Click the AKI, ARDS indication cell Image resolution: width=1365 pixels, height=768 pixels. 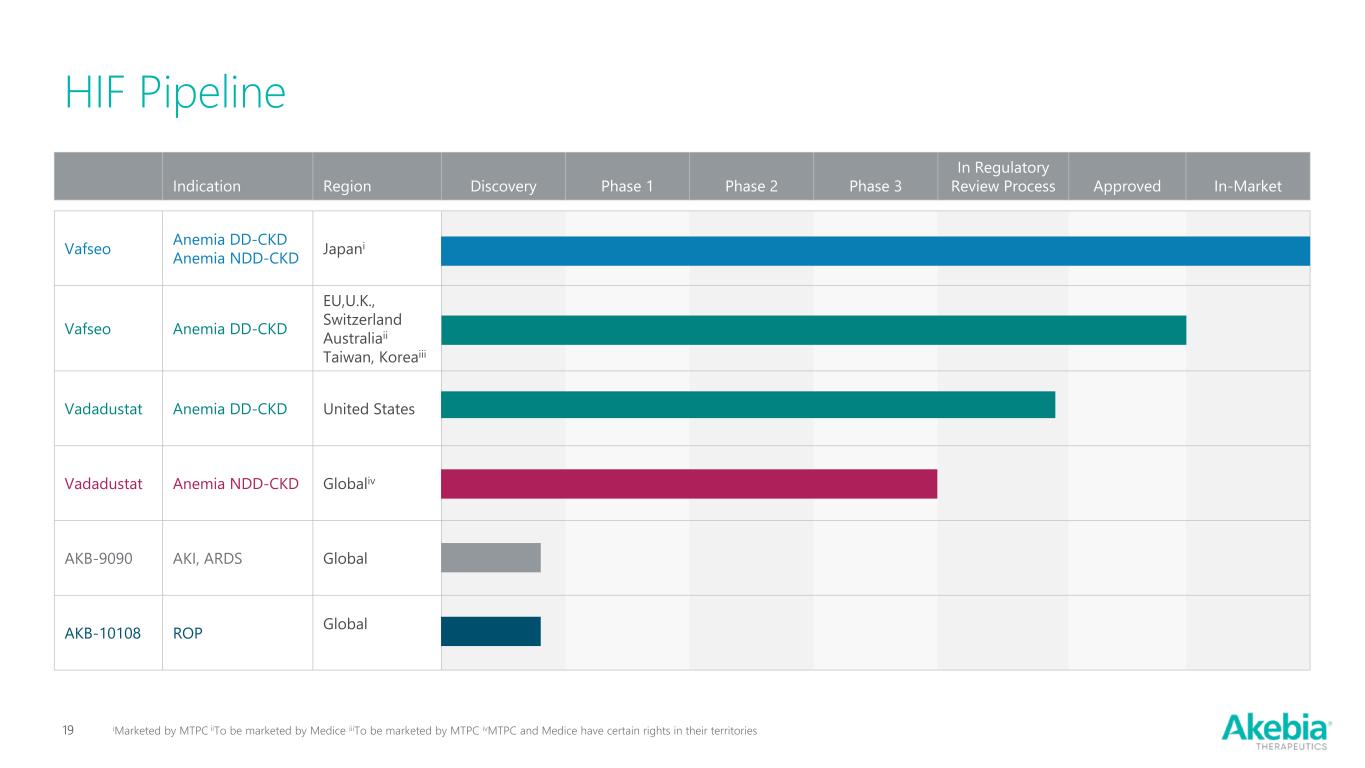(206, 558)
